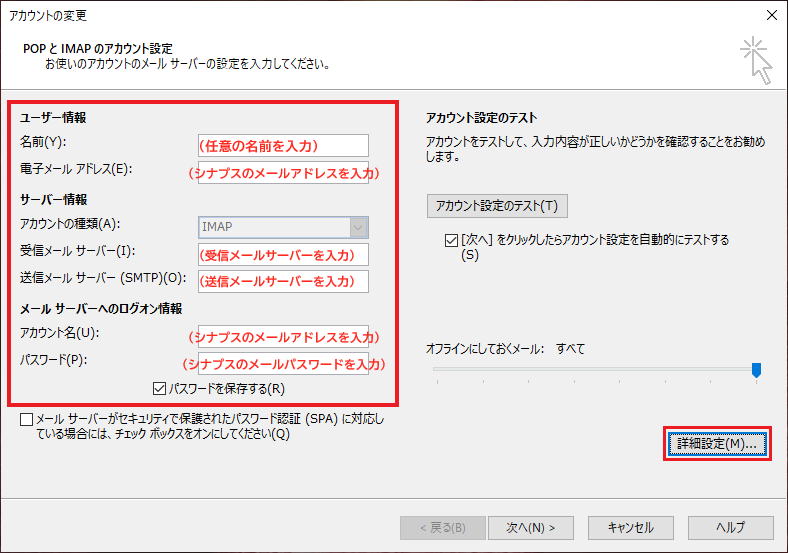Select the 受信メール サーバー input field
The width and height of the screenshot is (788, 553).
(x=284, y=254)
